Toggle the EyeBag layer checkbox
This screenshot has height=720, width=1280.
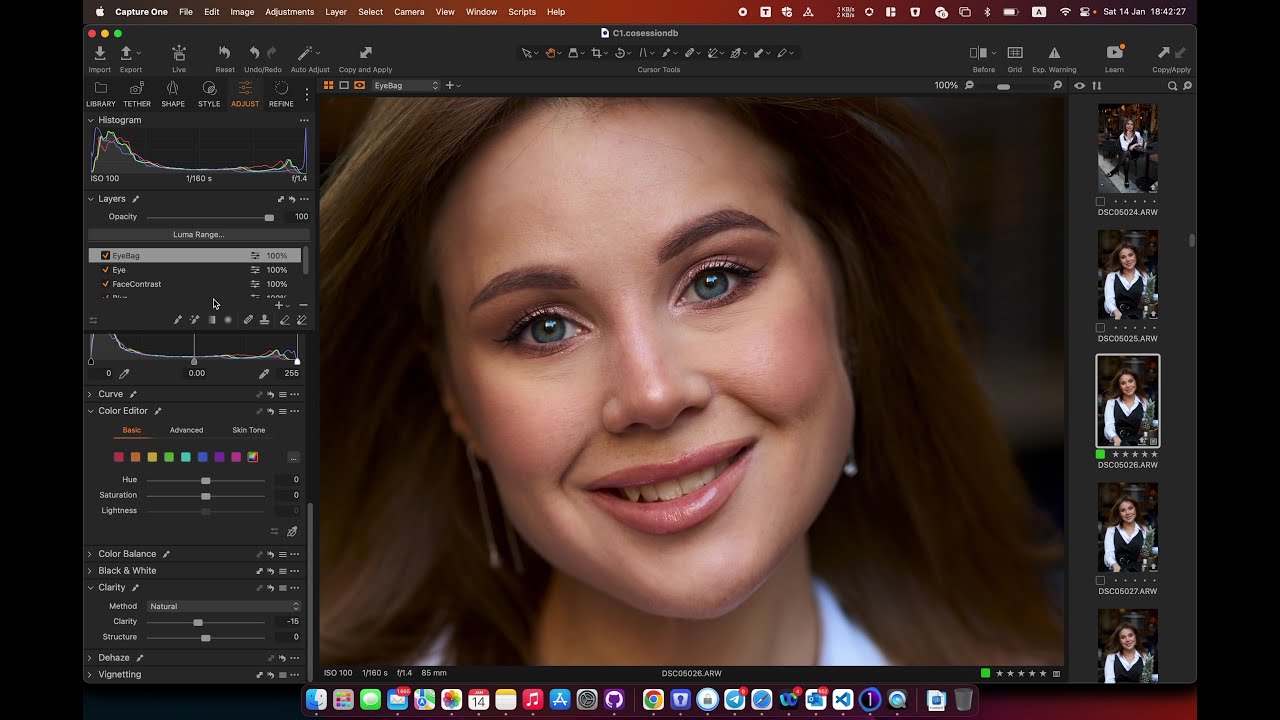pyautogui.click(x=106, y=256)
